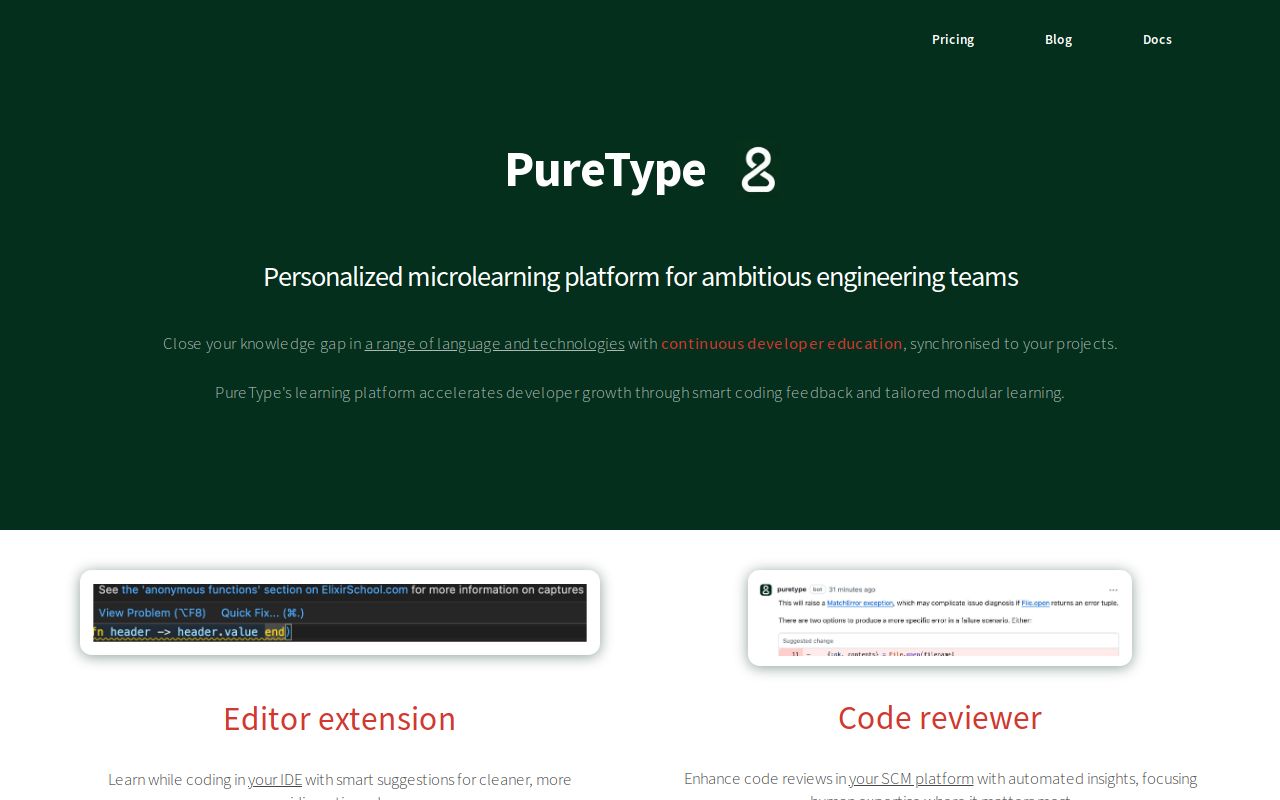This screenshot has width=1280, height=800.
Task: Click the editor extension screenshot thumbnail
Action: pos(339,611)
